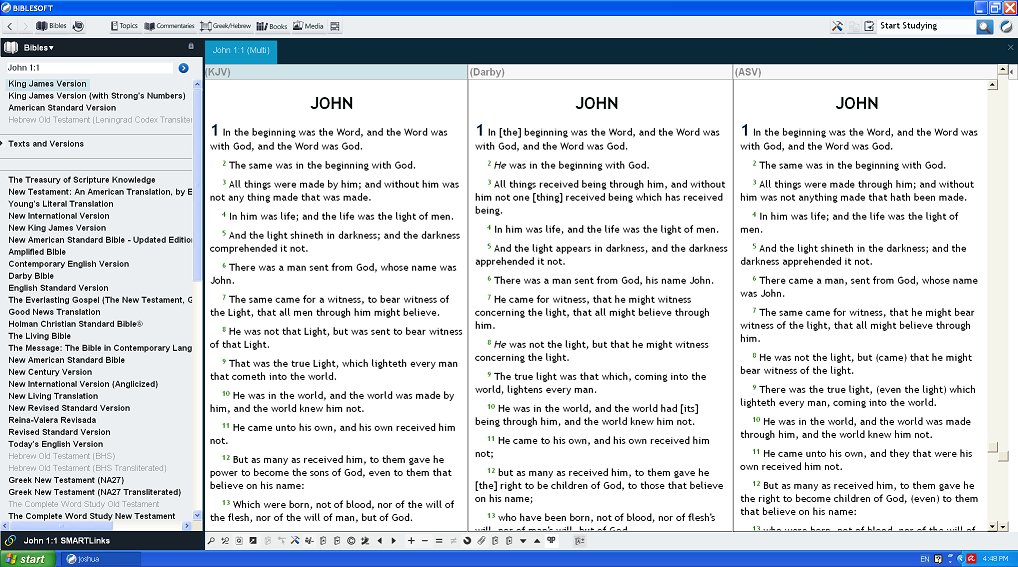Click the left list scrollbar up arrow
This screenshot has width=1018, height=567.
click(x=197, y=84)
